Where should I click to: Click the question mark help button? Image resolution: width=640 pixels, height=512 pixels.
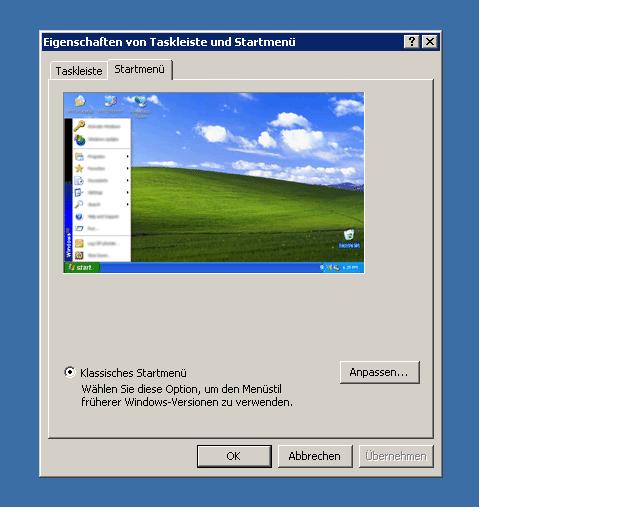[411, 42]
